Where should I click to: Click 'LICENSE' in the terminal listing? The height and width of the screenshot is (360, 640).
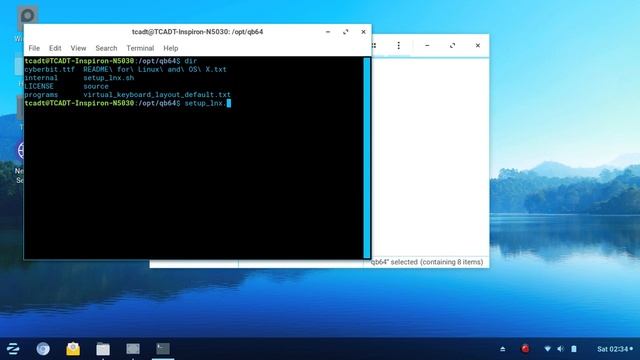(x=39, y=87)
